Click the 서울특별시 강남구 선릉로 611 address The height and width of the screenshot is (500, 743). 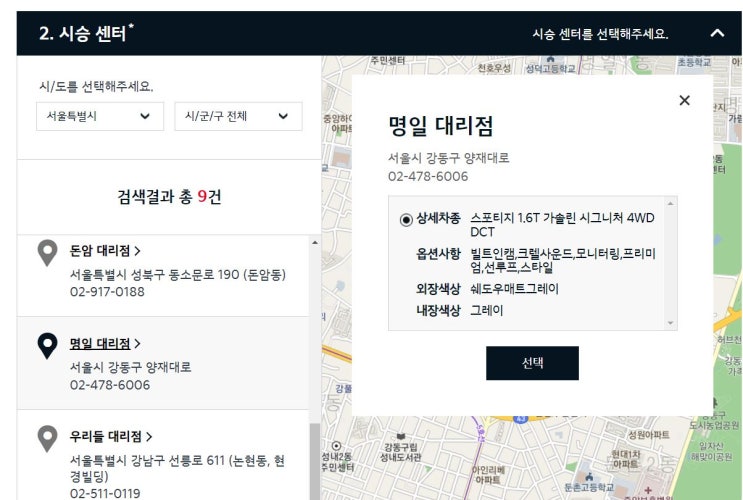point(177,468)
